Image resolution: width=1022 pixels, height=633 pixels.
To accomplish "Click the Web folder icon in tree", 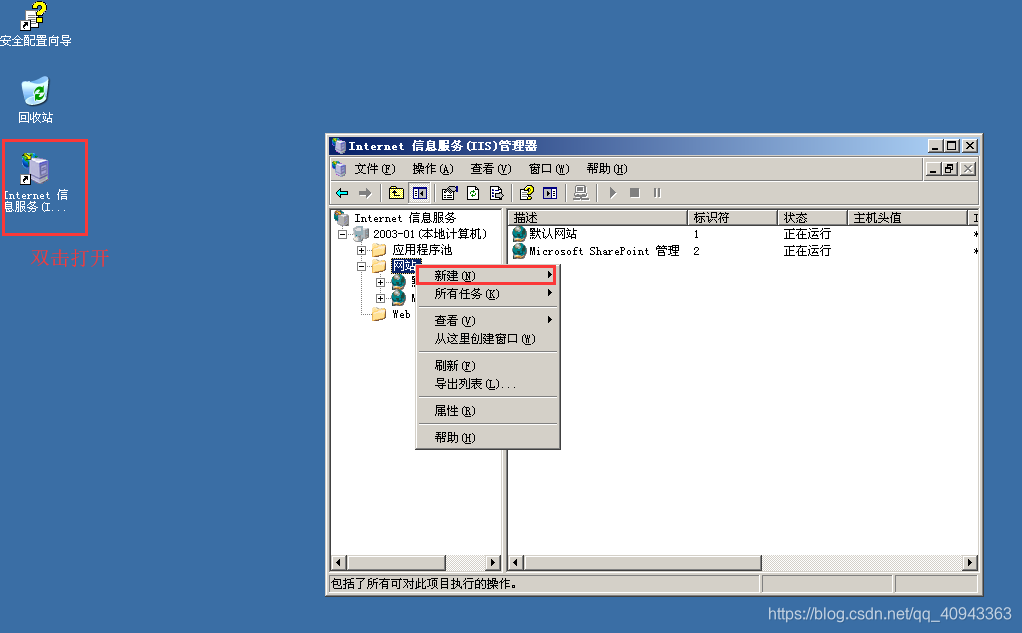I will pyautogui.click(x=379, y=314).
